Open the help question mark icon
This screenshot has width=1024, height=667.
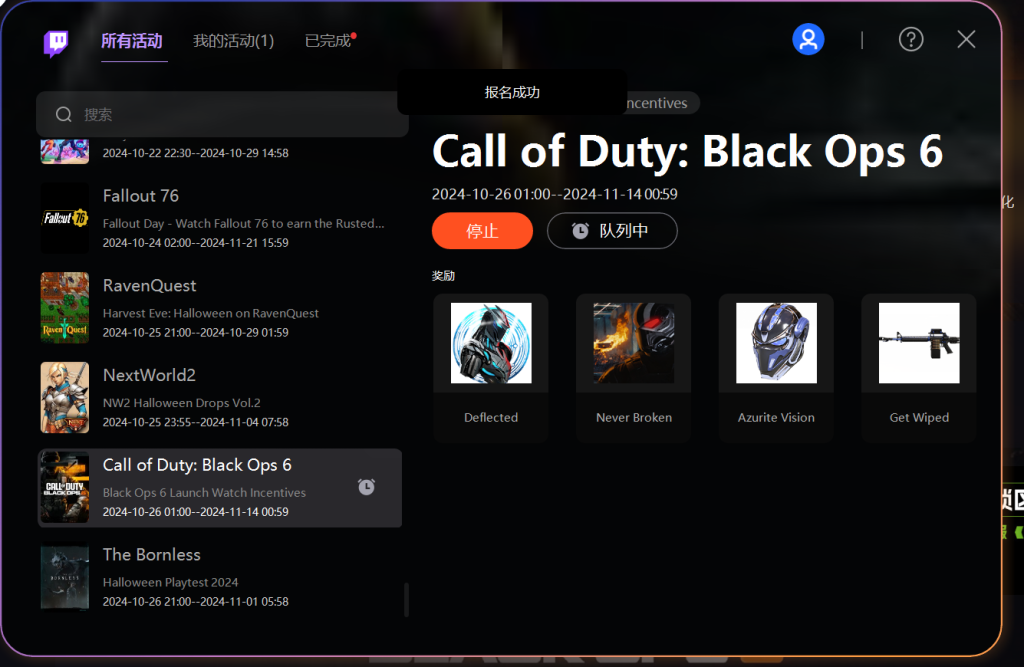(x=910, y=40)
